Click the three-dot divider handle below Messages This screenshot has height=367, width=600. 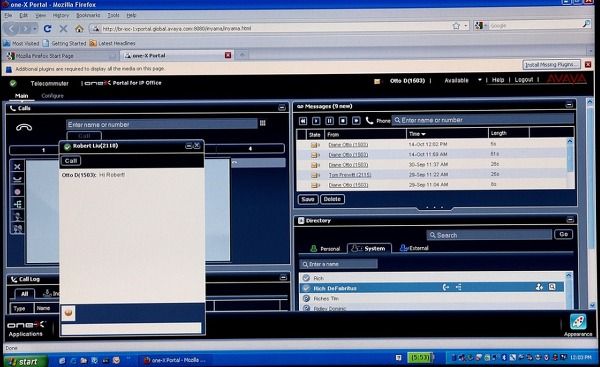click(434, 208)
